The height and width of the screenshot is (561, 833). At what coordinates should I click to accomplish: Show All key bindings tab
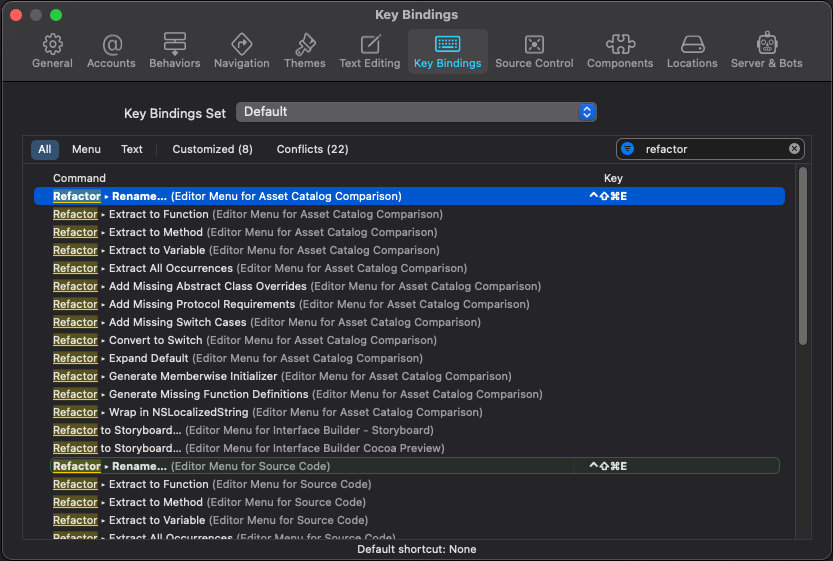45,149
